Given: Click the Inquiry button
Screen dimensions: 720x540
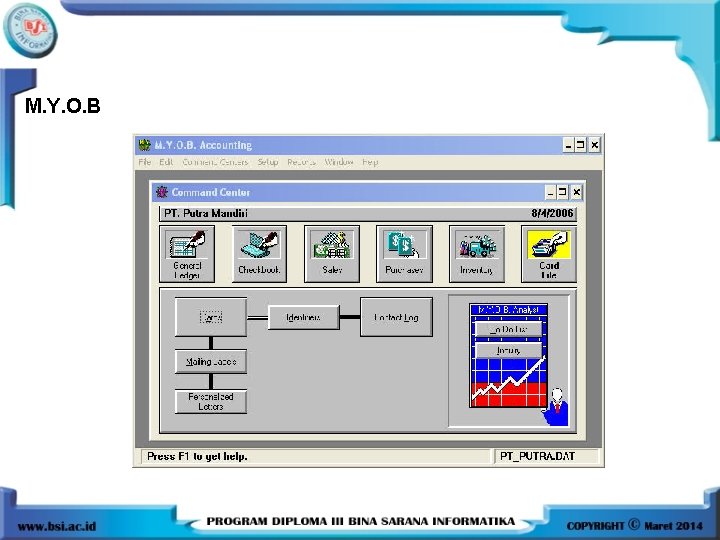Looking at the screenshot, I should click(x=508, y=350).
